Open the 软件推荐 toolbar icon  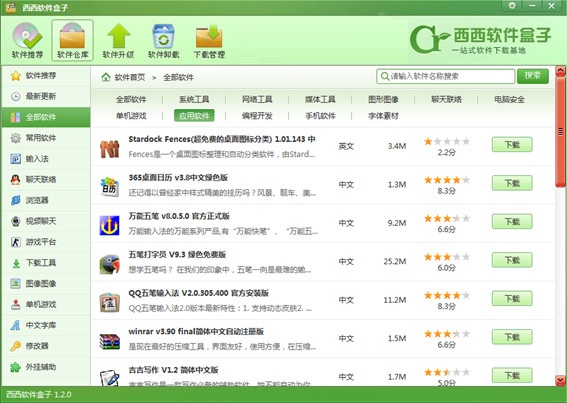(27, 40)
